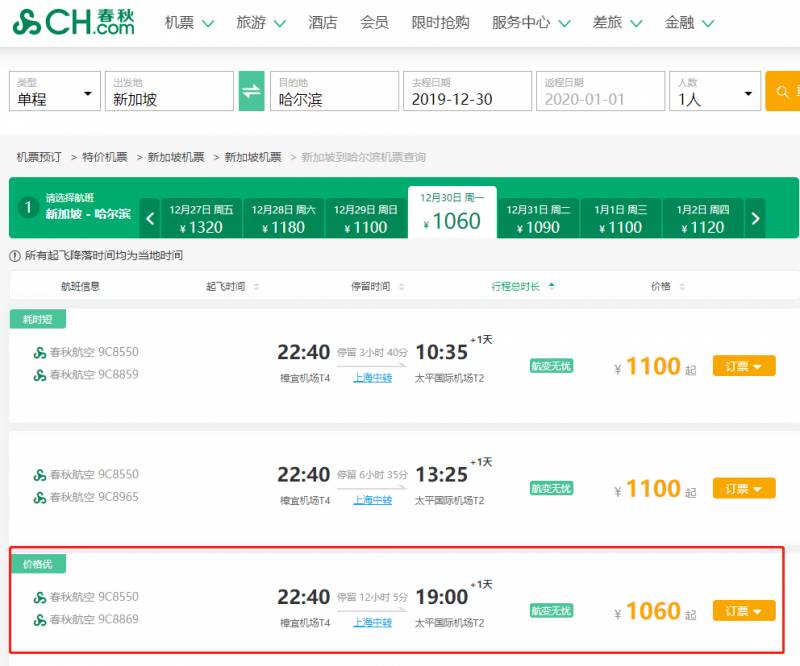
Task: Sort flights by 价格 column
Action: tap(667, 286)
